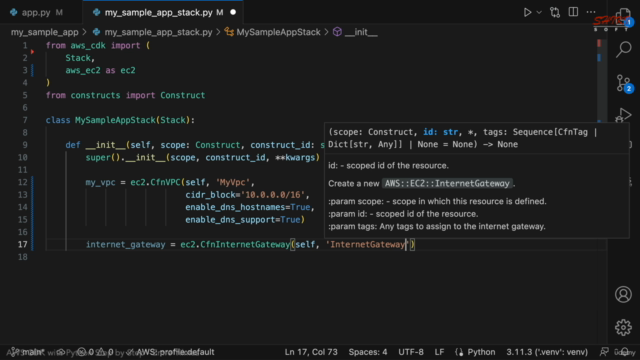Click my_sample_app folder in breadcrumb
Screen dimensions: 640x360
coord(44,32)
